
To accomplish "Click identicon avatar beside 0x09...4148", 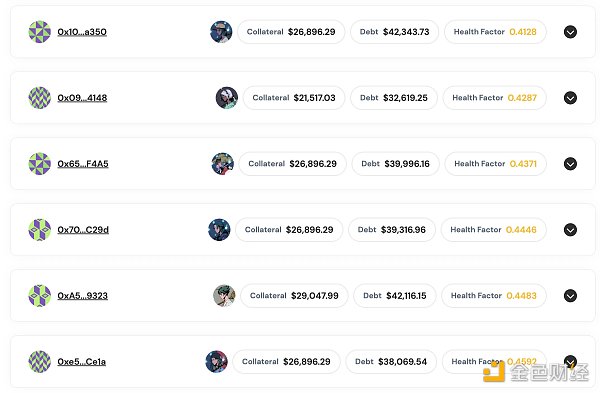I will point(40,98).
